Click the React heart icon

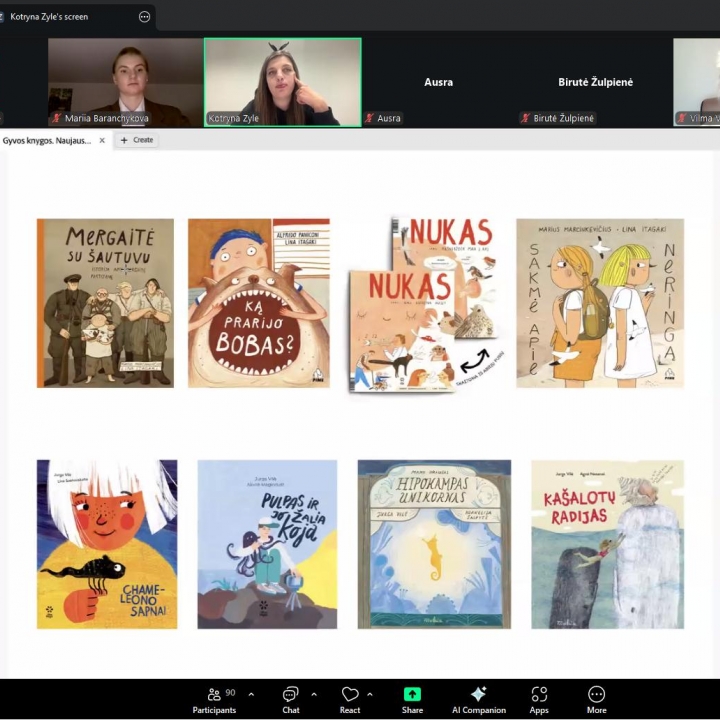[x=350, y=697]
